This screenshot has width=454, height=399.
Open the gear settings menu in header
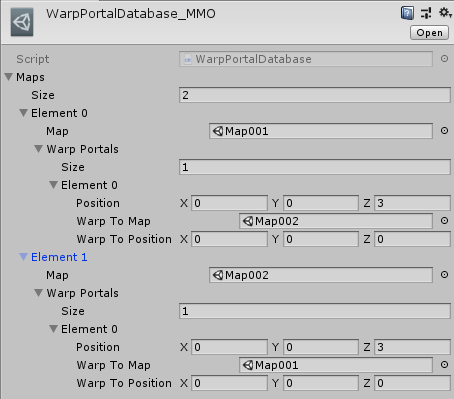445,13
